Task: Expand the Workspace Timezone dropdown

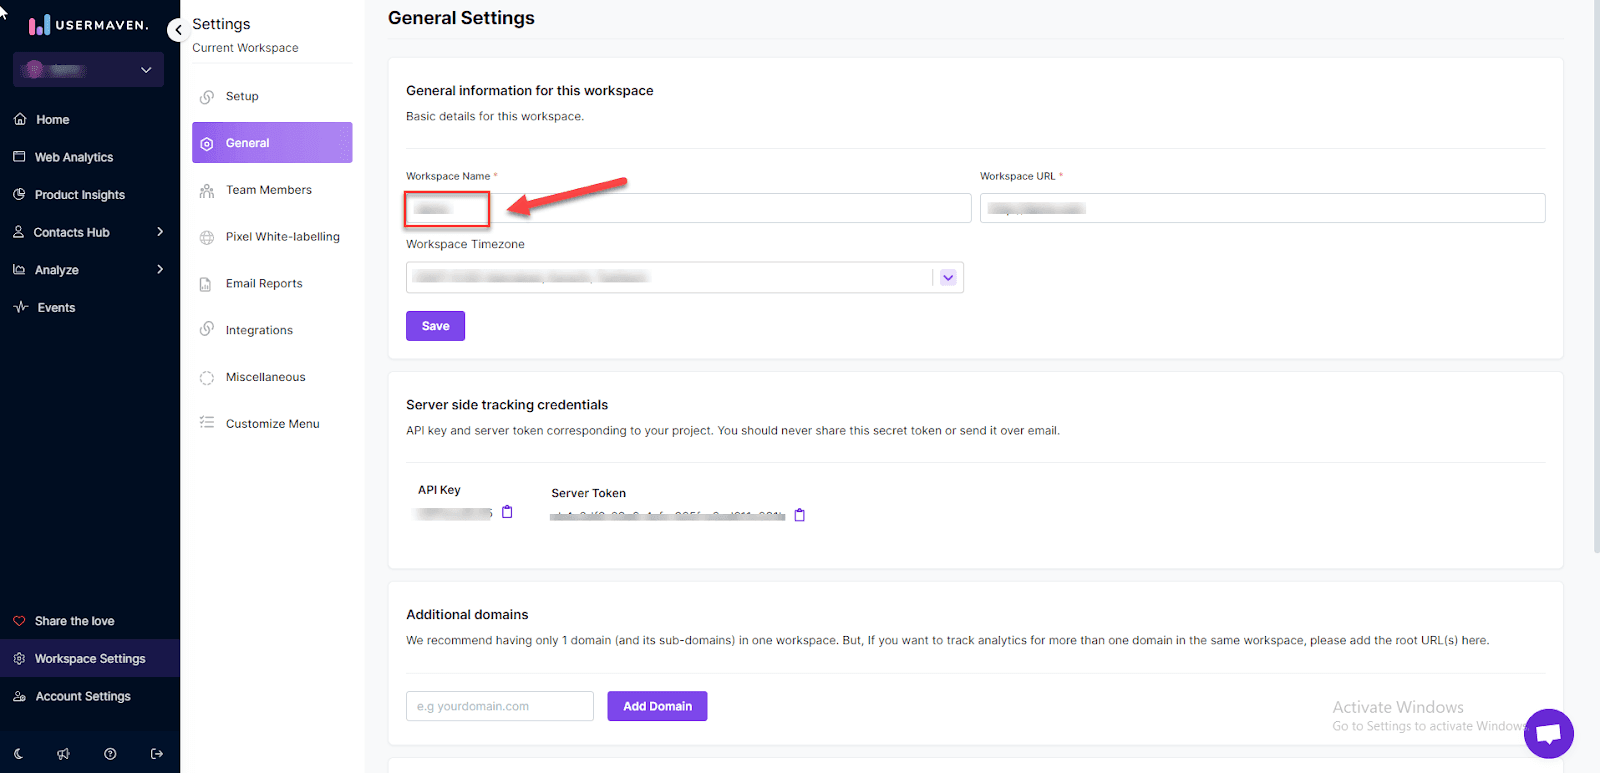Action: [948, 278]
